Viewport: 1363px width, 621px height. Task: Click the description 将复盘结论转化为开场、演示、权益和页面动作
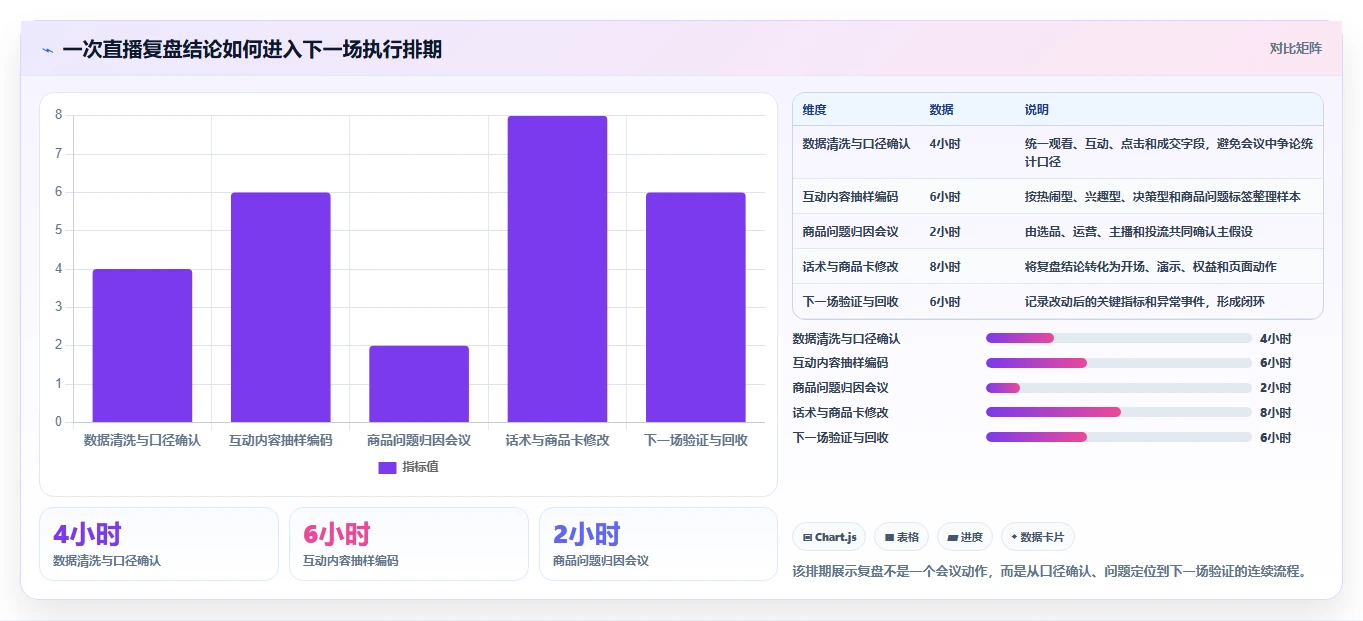[1151, 267]
